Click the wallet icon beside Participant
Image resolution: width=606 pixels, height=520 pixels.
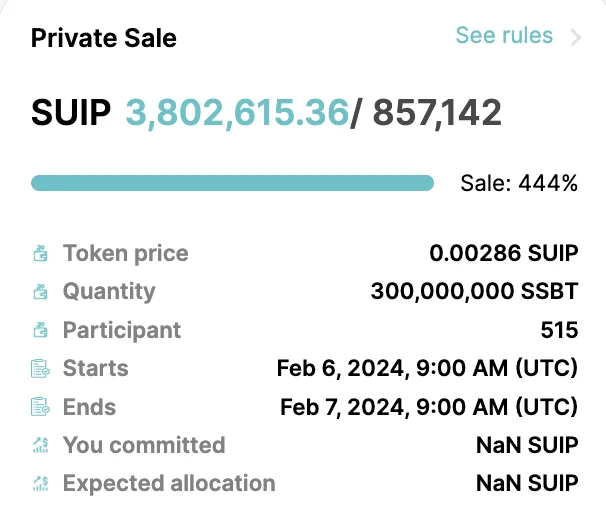point(40,330)
